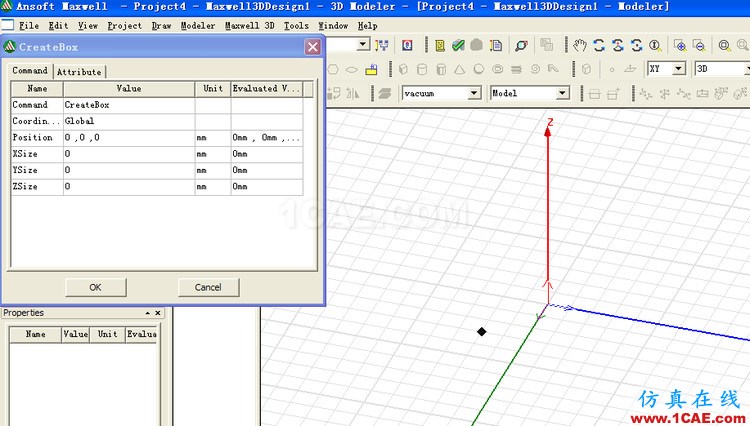
Task: Click the CreateBox command value cell
Action: 129,105
